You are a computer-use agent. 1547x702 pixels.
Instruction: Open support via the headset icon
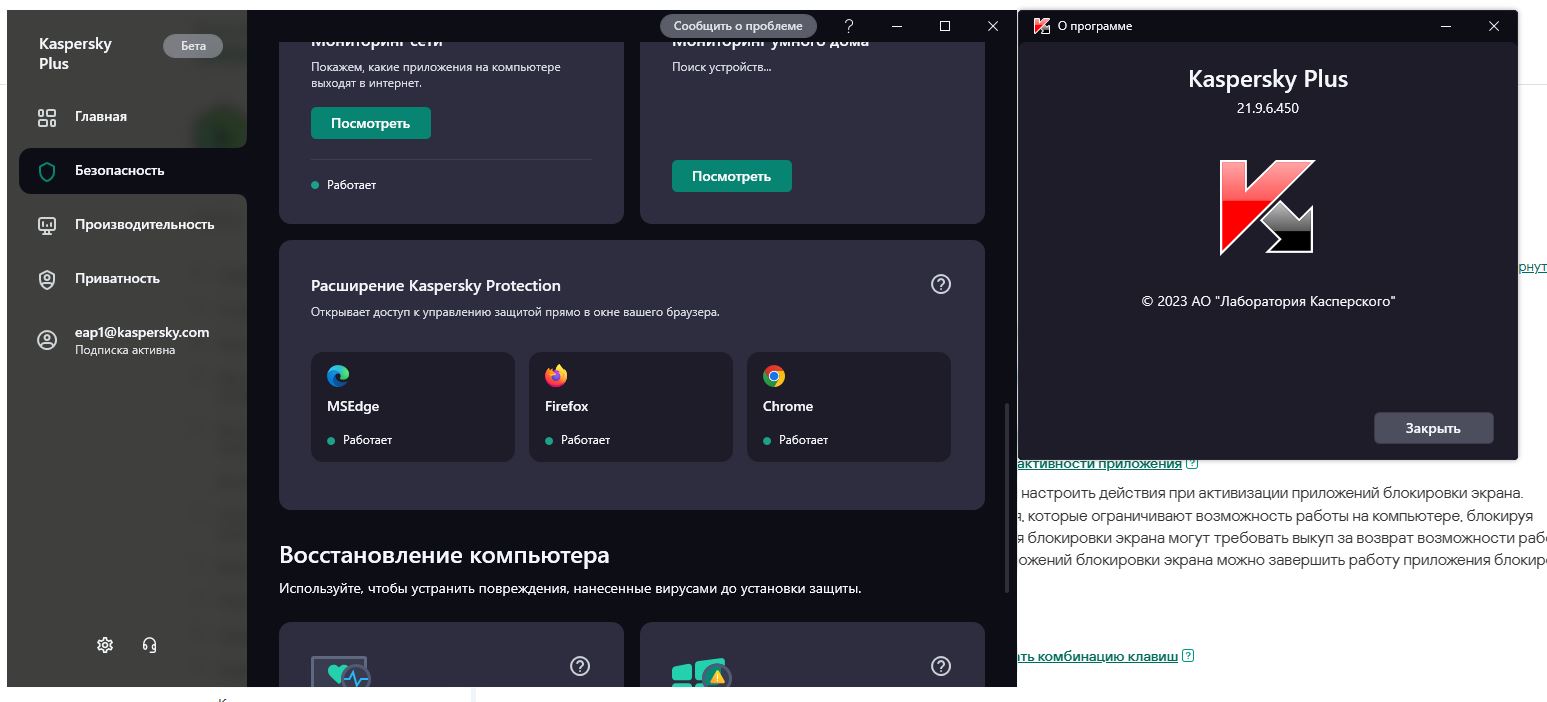(x=149, y=645)
